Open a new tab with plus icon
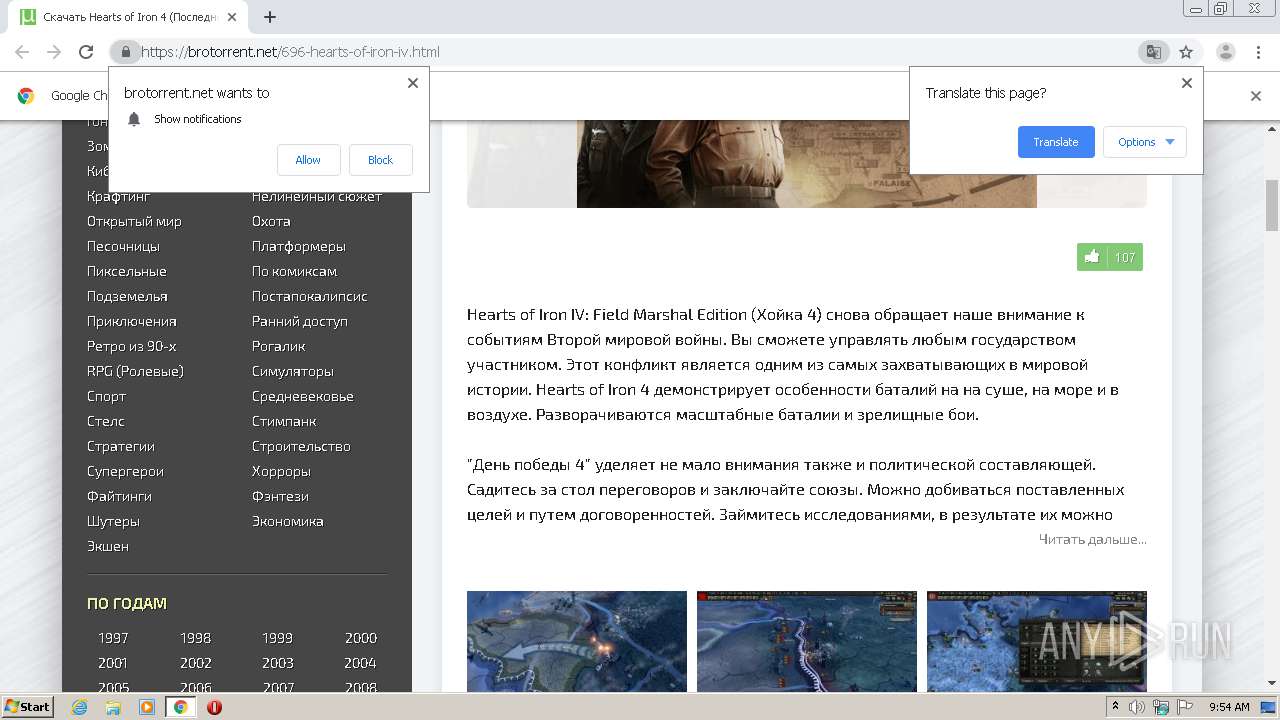This screenshot has width=1280, height=720. pyautogui.click(x=270, y=17)
